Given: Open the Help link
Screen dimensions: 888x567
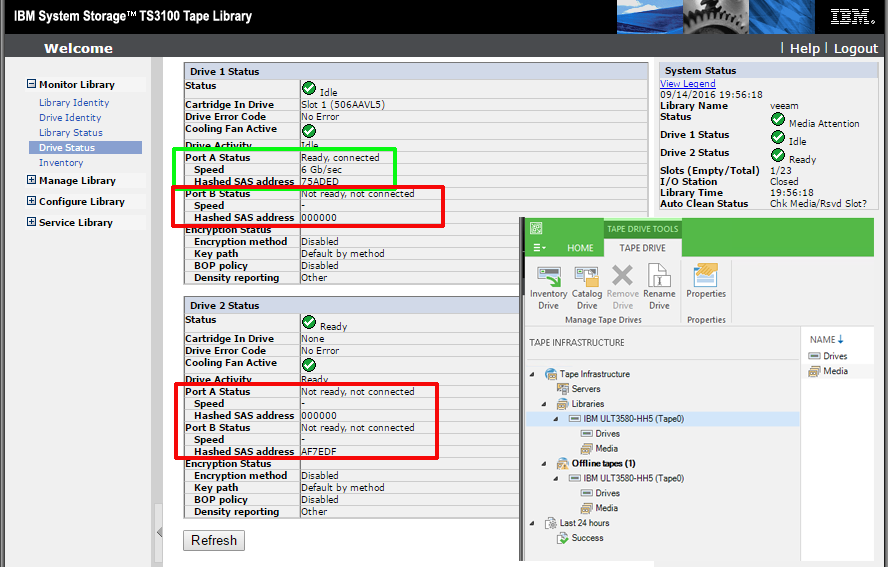Looking at the screenshot, I should 804,49.
